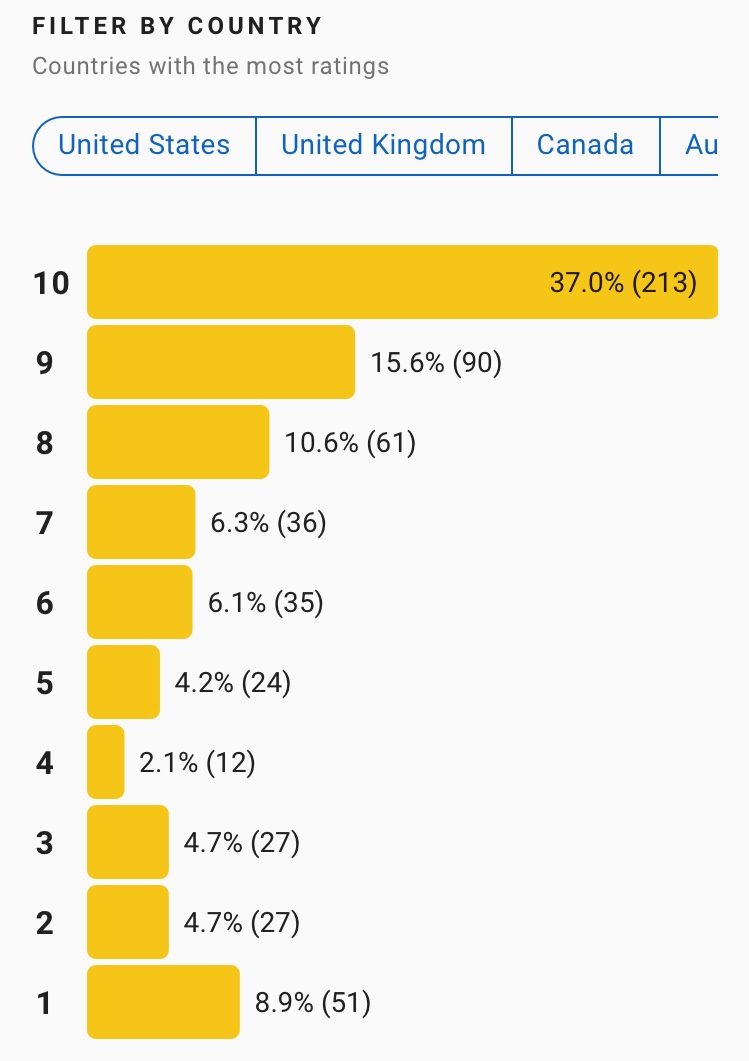Screen dimensions: 749x1061
Task: Click the 8.9% (51) percentage label
Action: pos(313,1003)
